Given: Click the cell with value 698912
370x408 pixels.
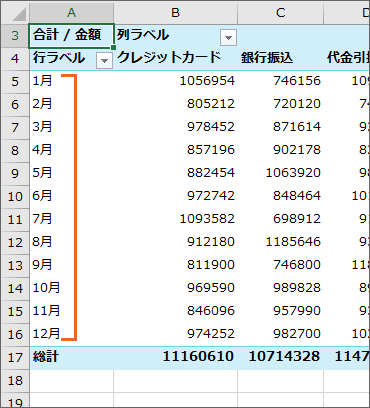Looking at the screenshot, I should click(x=280, y=220).
